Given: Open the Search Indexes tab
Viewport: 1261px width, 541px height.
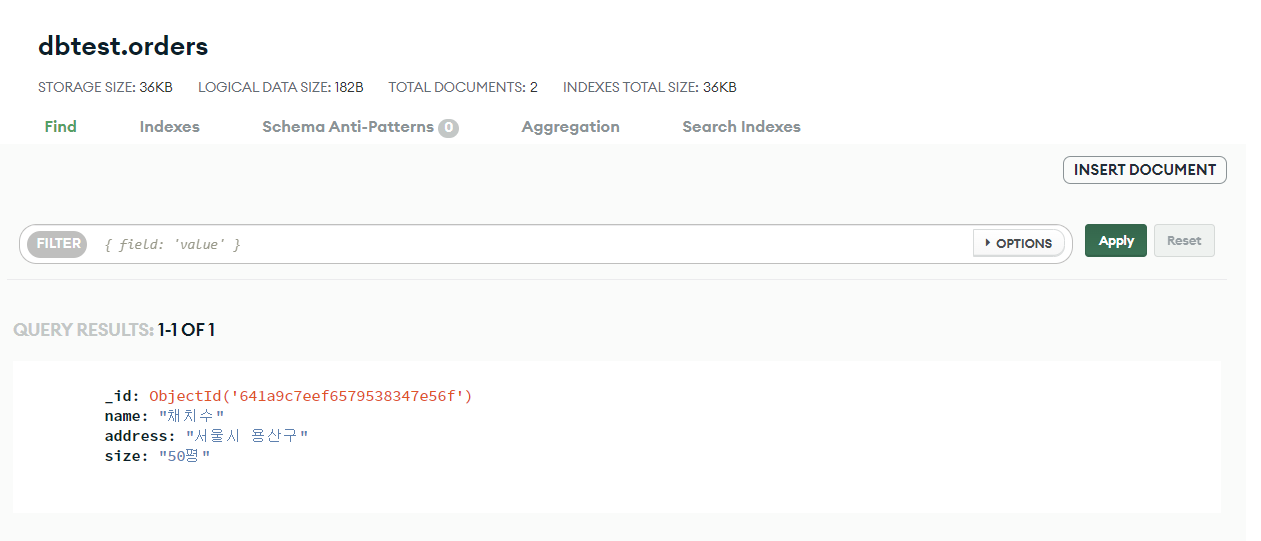Looking at the screenshot, I should point(741,127).
